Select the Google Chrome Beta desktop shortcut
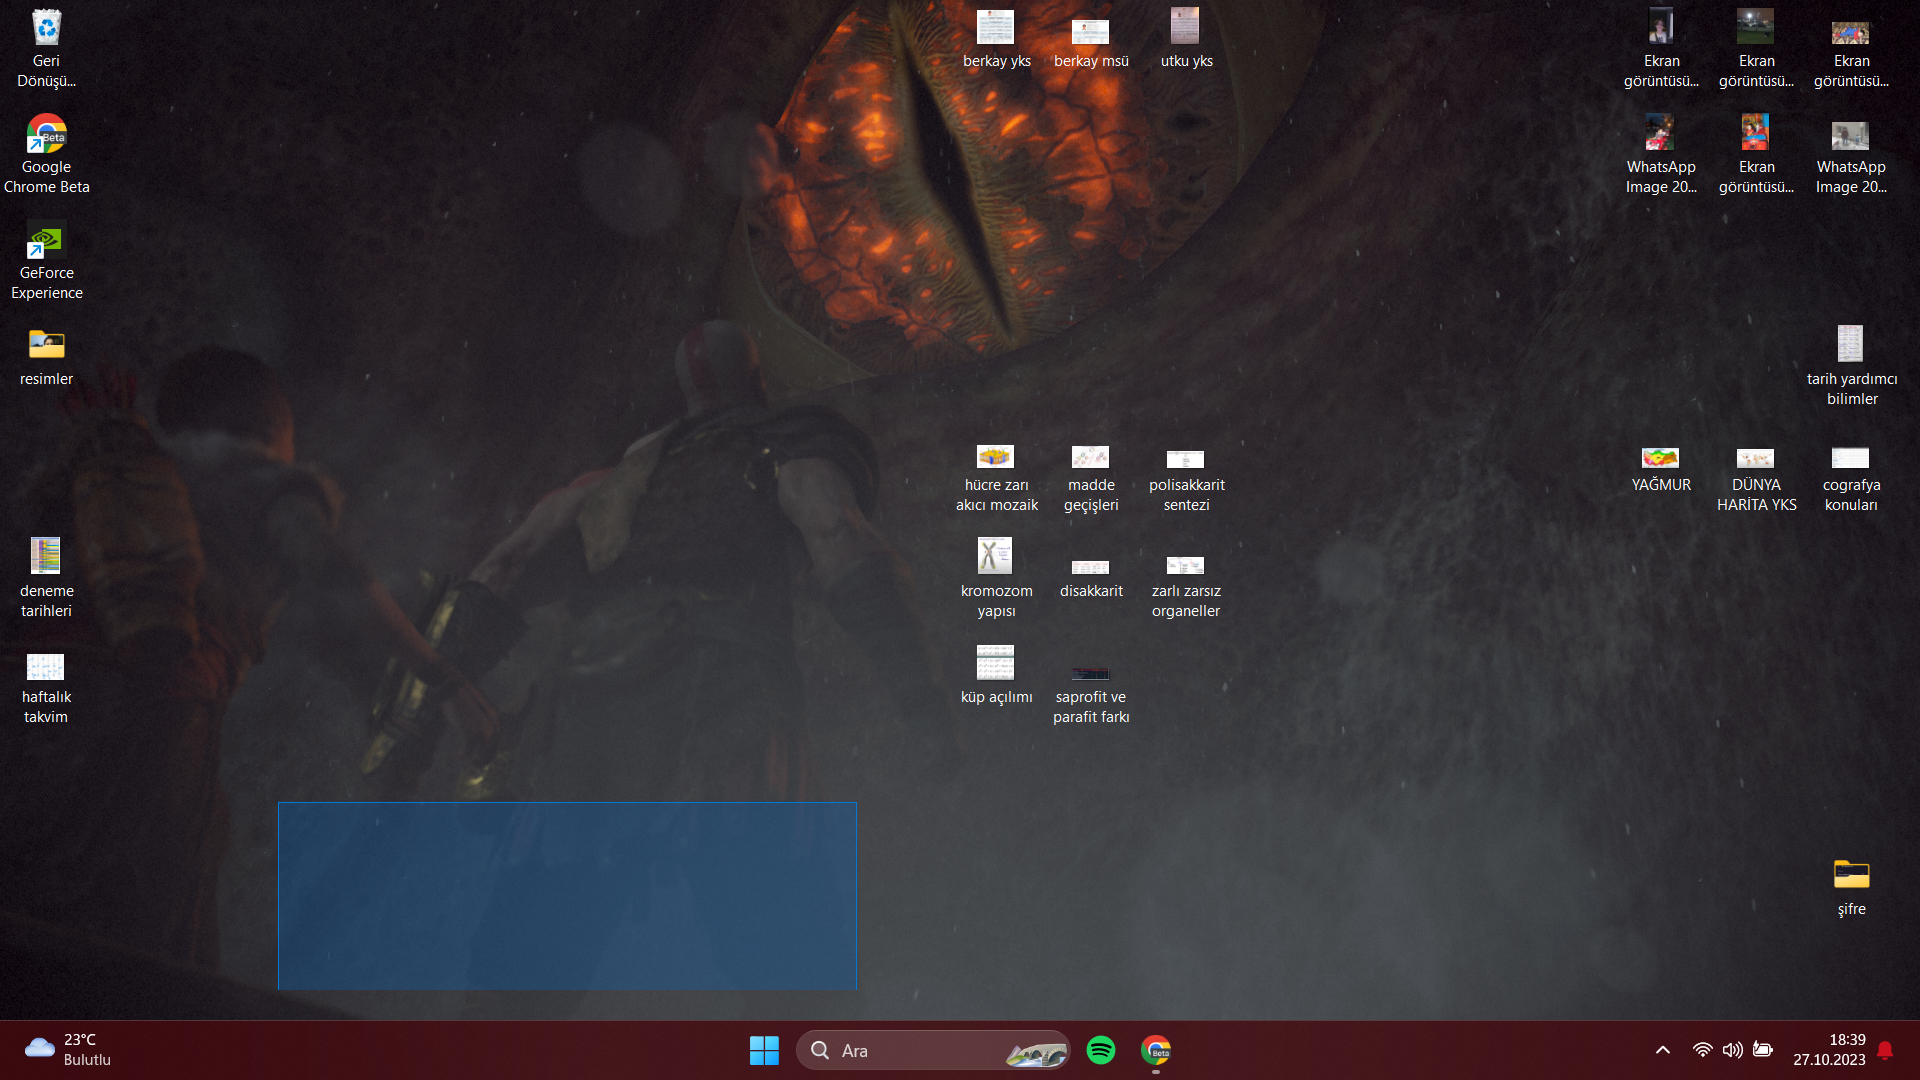Image resolution: width=1920 pixels, height=1080 pixels. coord(46,154)
